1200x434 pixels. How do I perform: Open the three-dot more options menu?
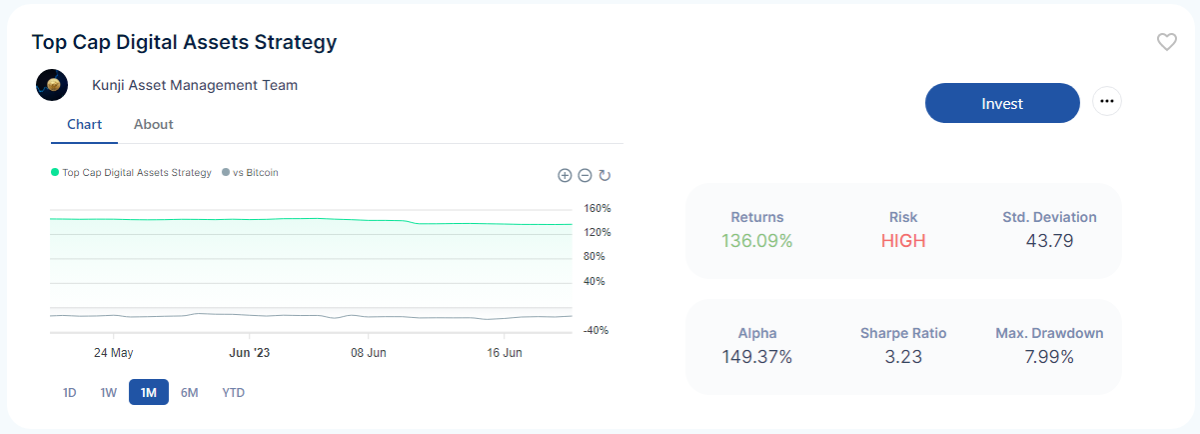[1107, 102]
